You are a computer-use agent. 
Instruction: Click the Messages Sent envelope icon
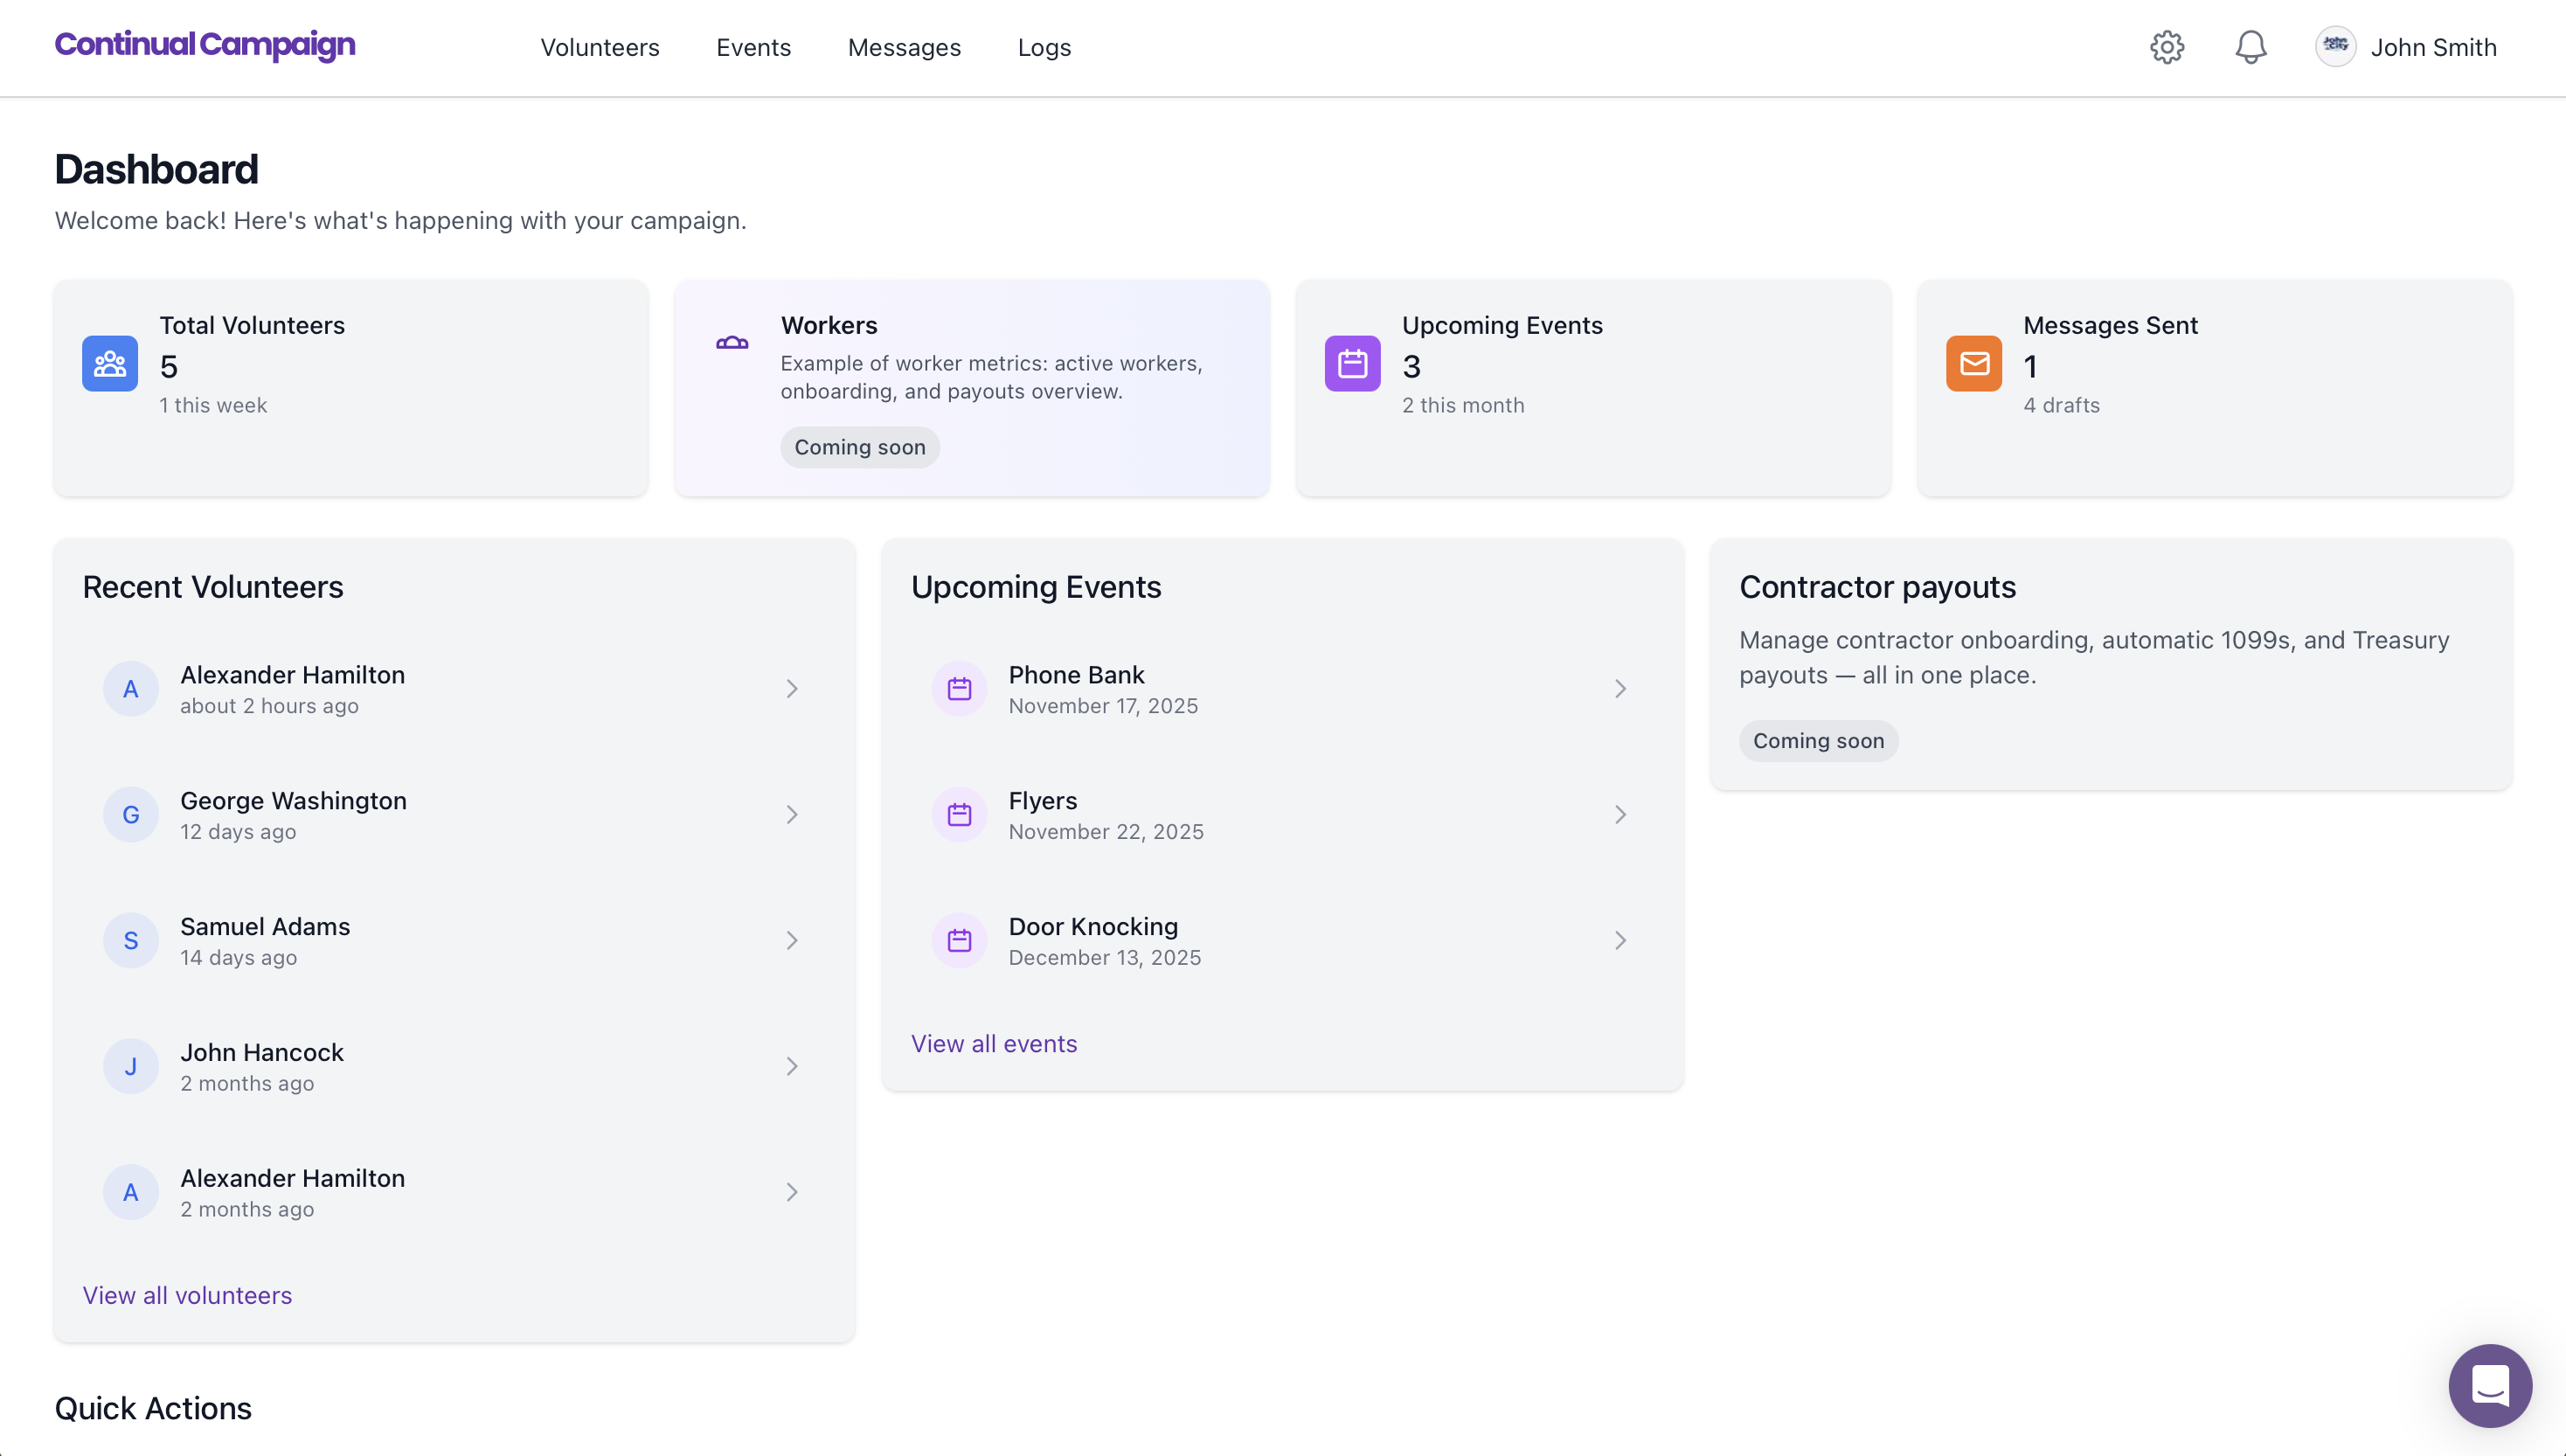1972,364
